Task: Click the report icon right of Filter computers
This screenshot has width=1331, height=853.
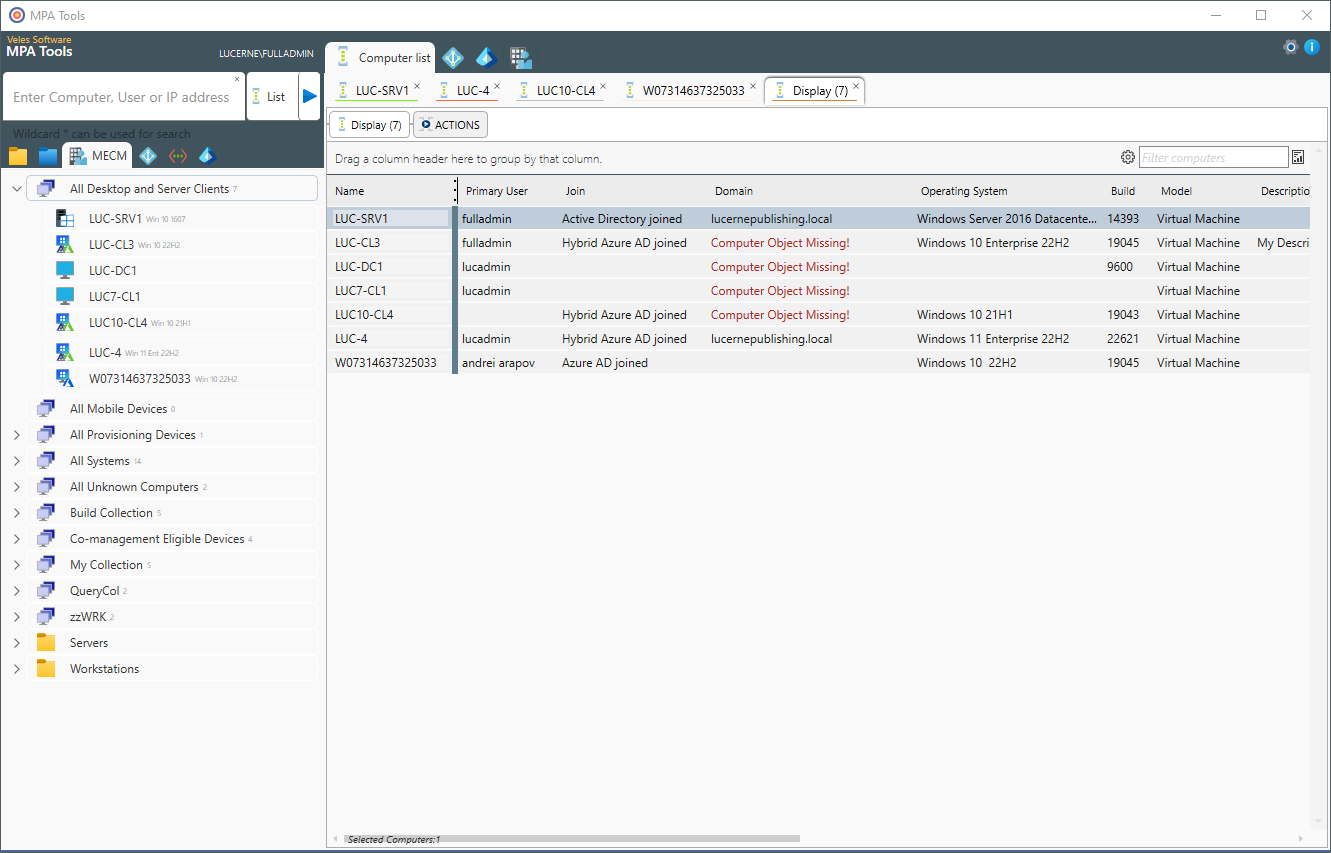Action: 1298,157
